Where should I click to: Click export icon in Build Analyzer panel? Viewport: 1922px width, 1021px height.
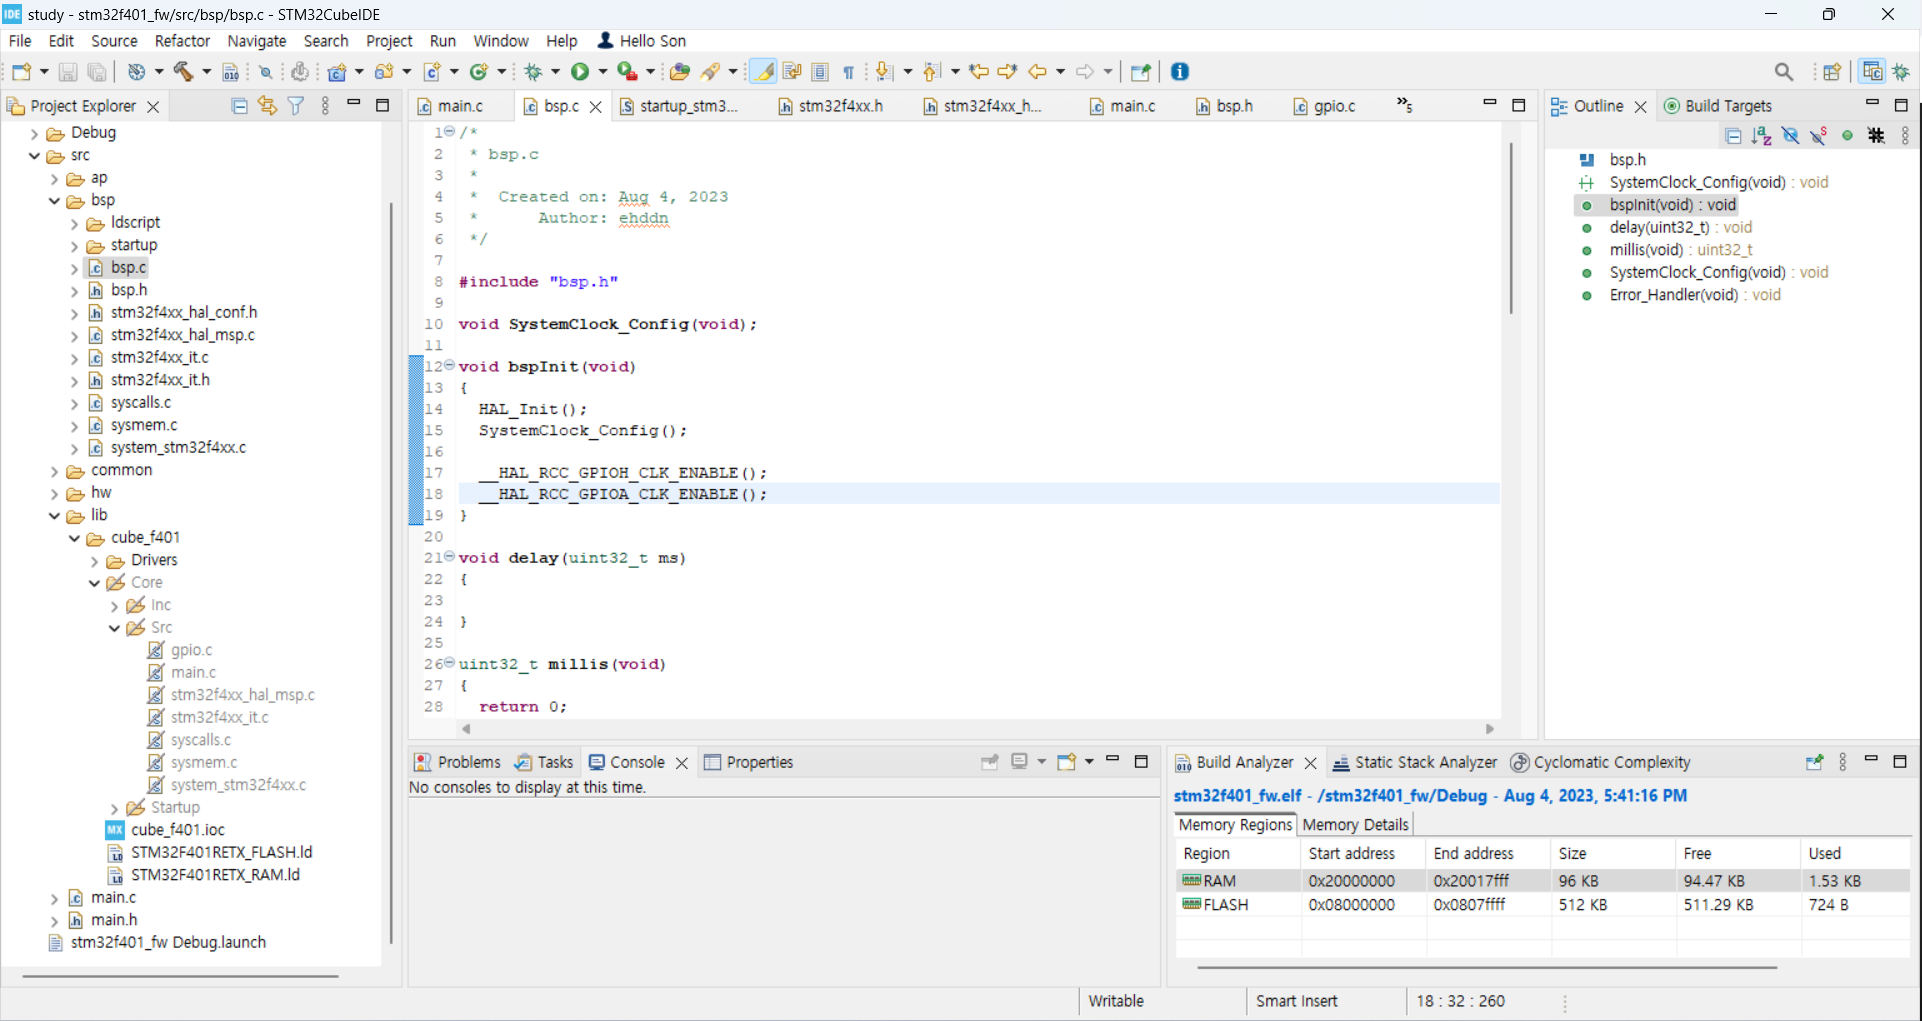(x=1814, y=762)
